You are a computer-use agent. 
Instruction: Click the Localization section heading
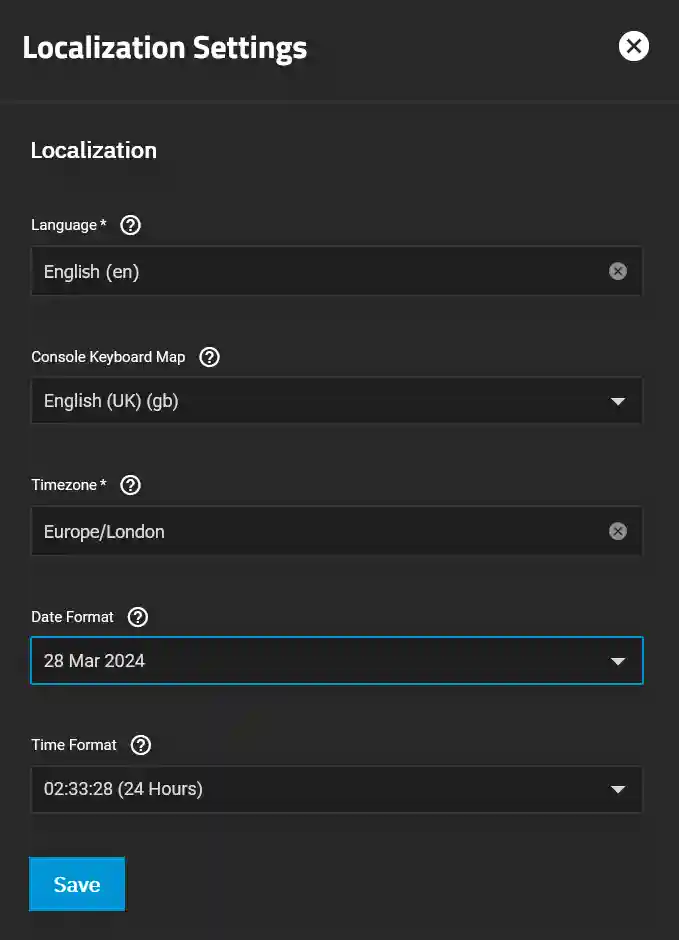(x=93, y=151)
